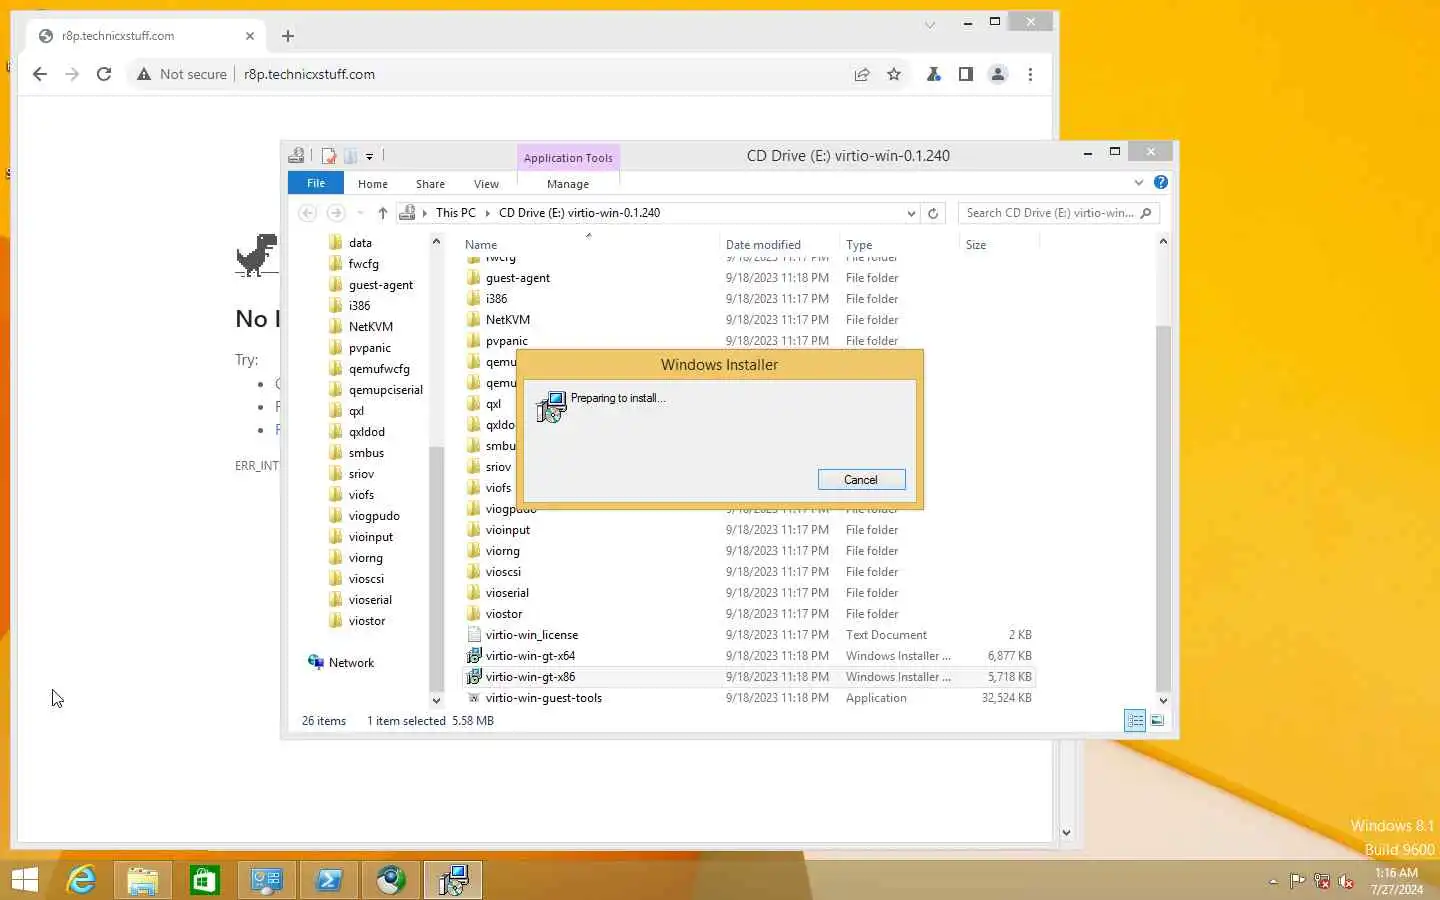Switch to details view layout icon
This screenshot has height=900, width=1440.
(1135, 720)
